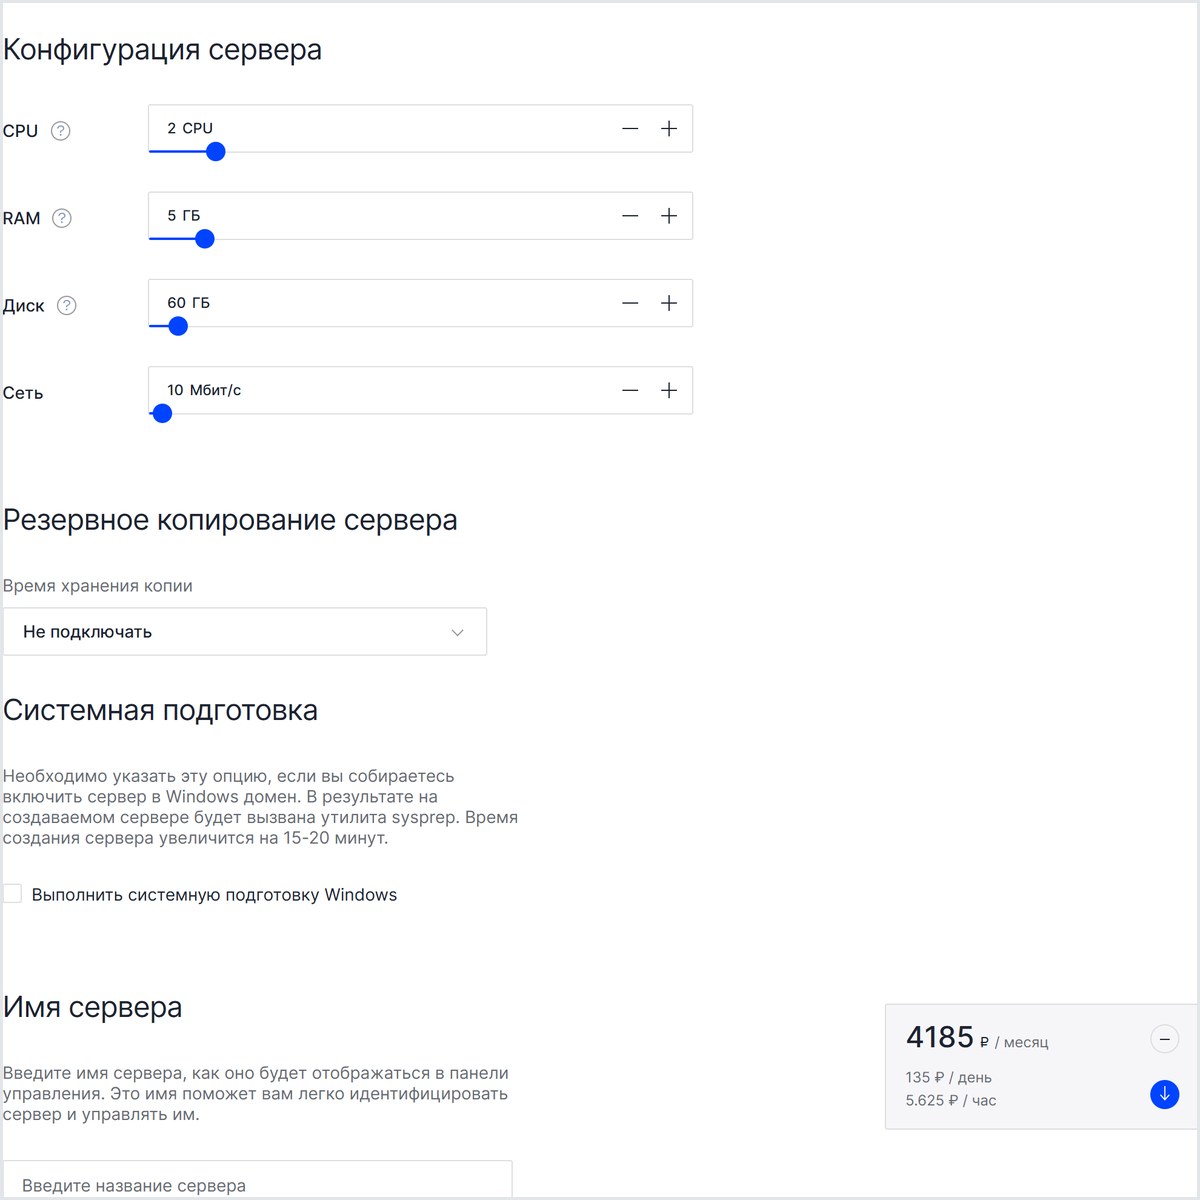This screenshot has height=1200, width=1200.
Task: Click the Системная подготовка heading
Action: [160, 710]
